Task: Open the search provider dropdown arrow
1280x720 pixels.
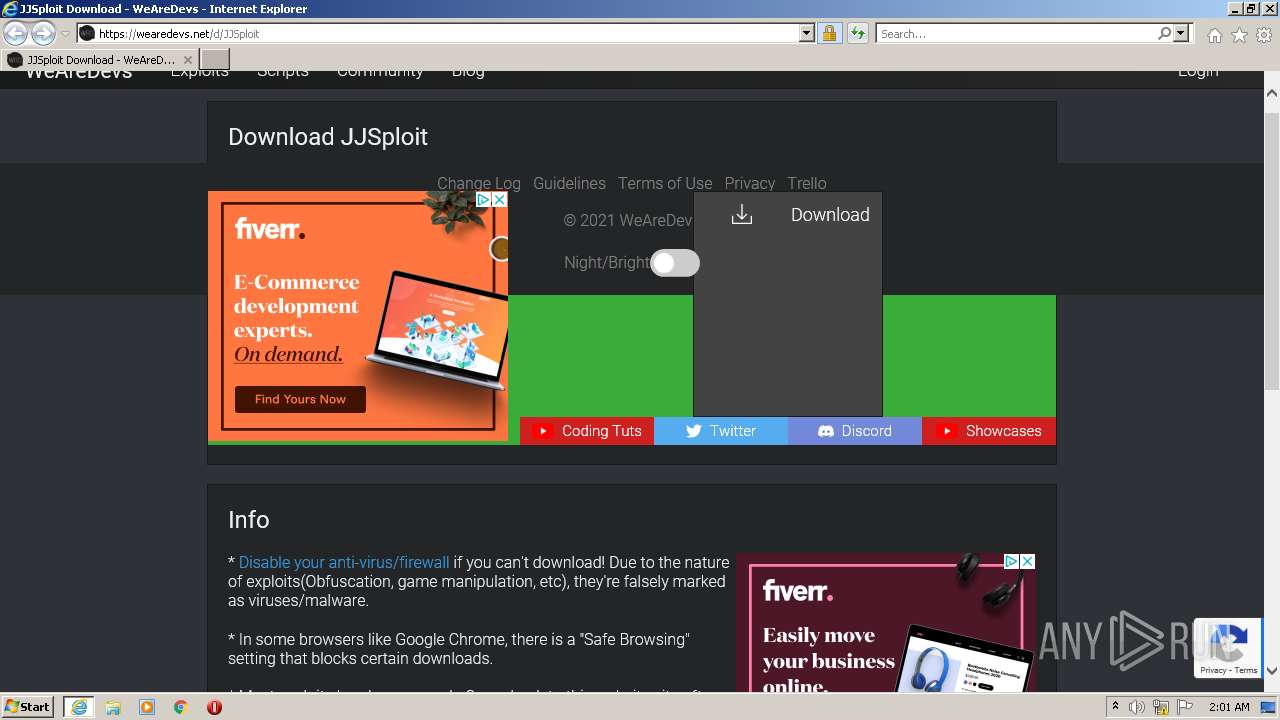Action: (x=1181, y=34)
